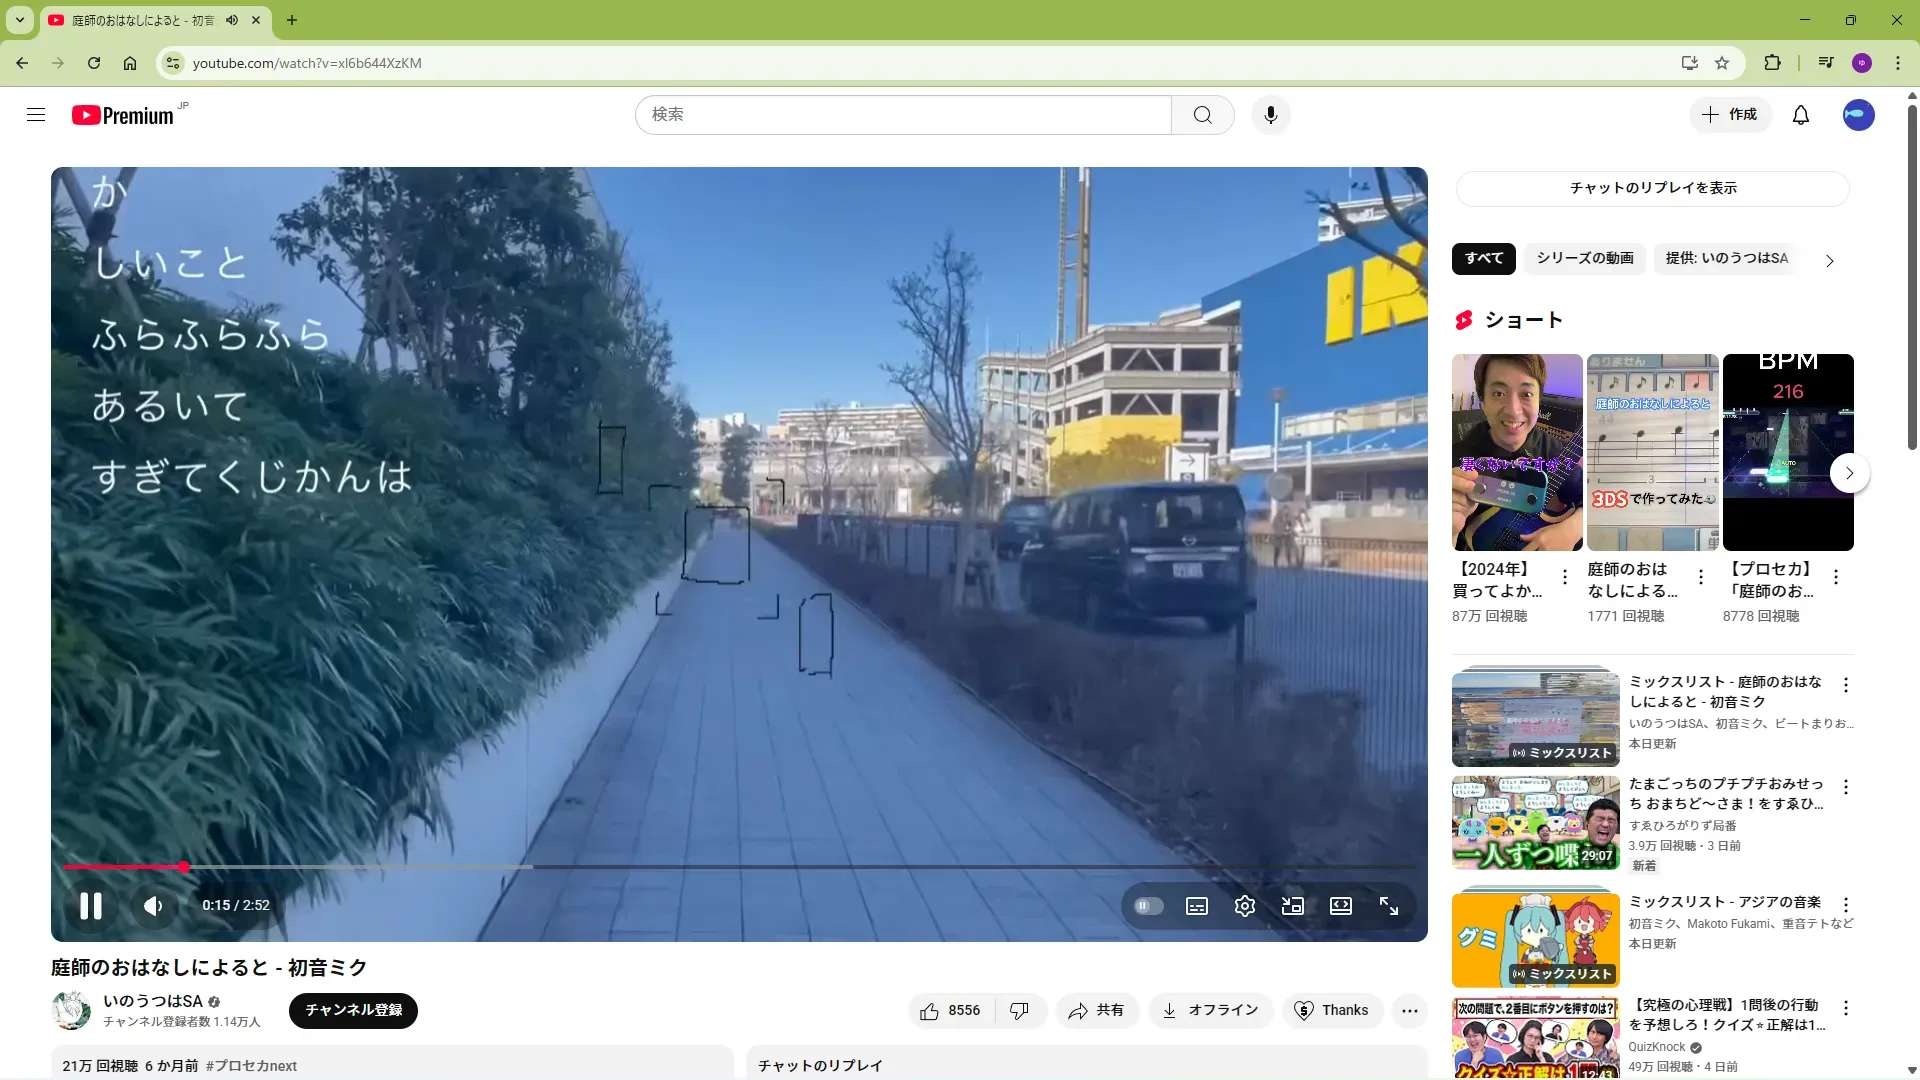Subscribe with チャンネル登録 button
This screenshot has height=1080, width=1920.
pos(353,1010)
